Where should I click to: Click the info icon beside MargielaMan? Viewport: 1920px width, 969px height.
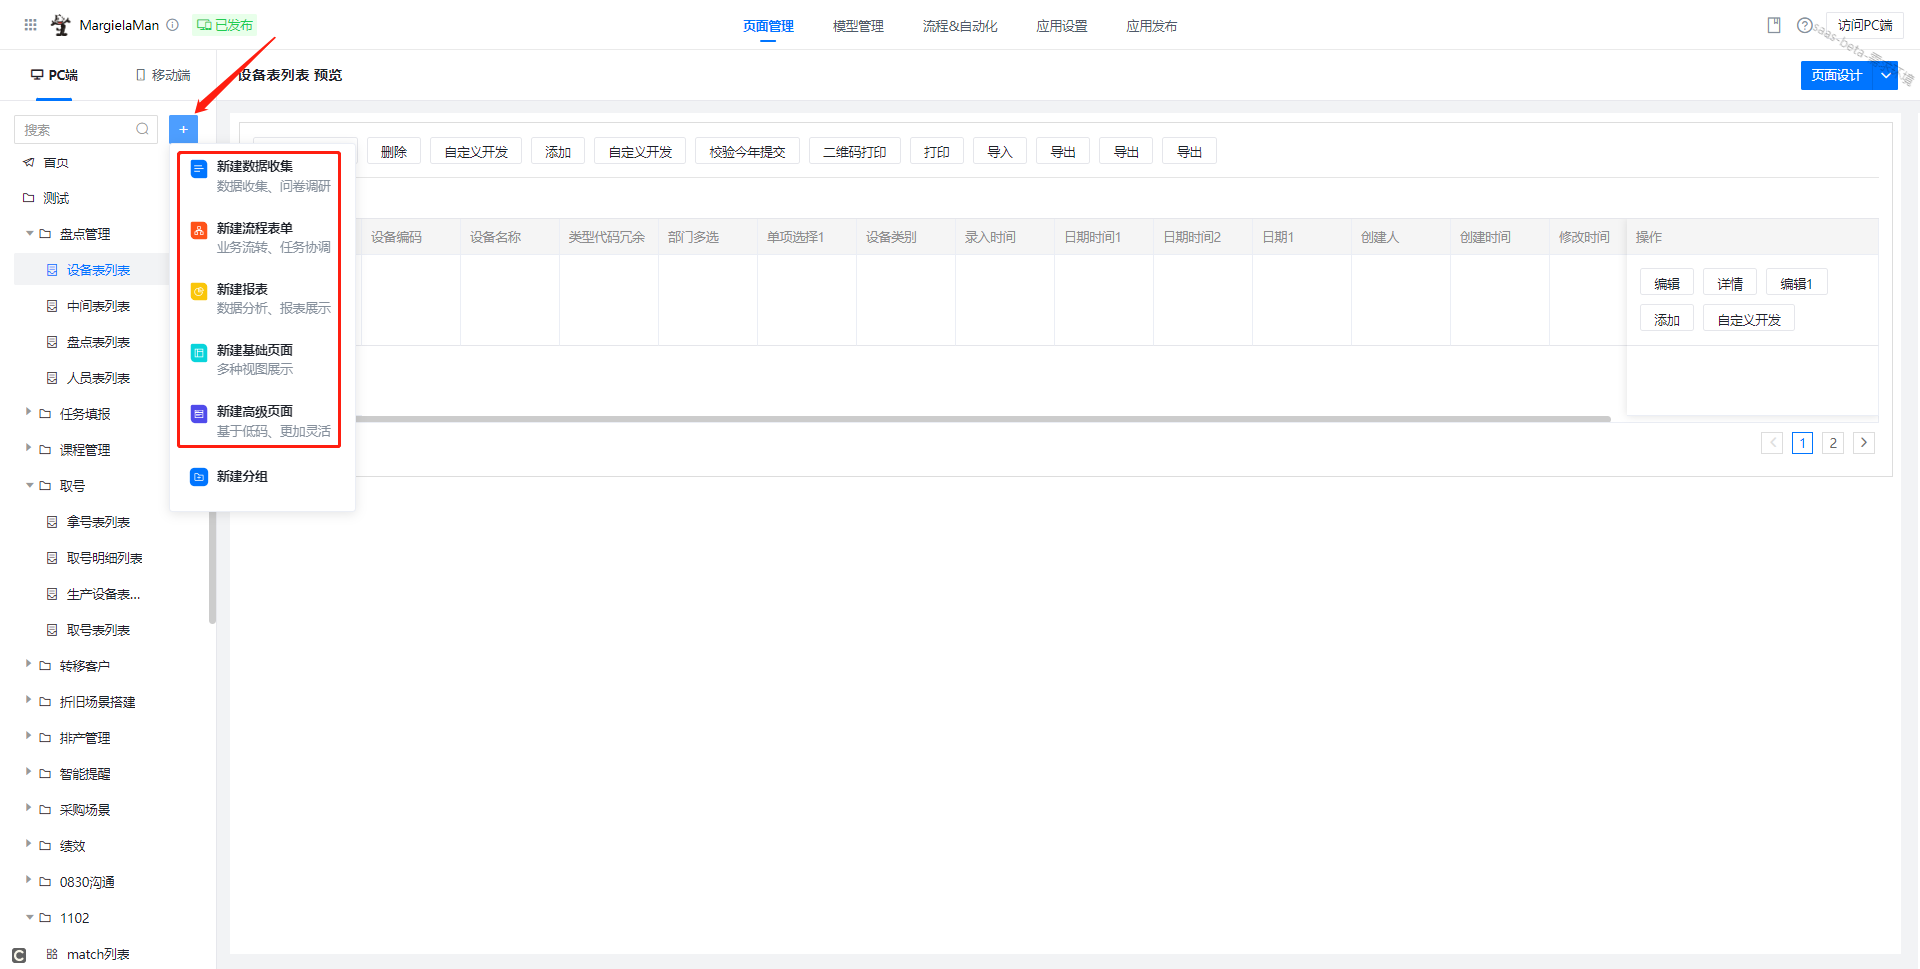(172, 25)
